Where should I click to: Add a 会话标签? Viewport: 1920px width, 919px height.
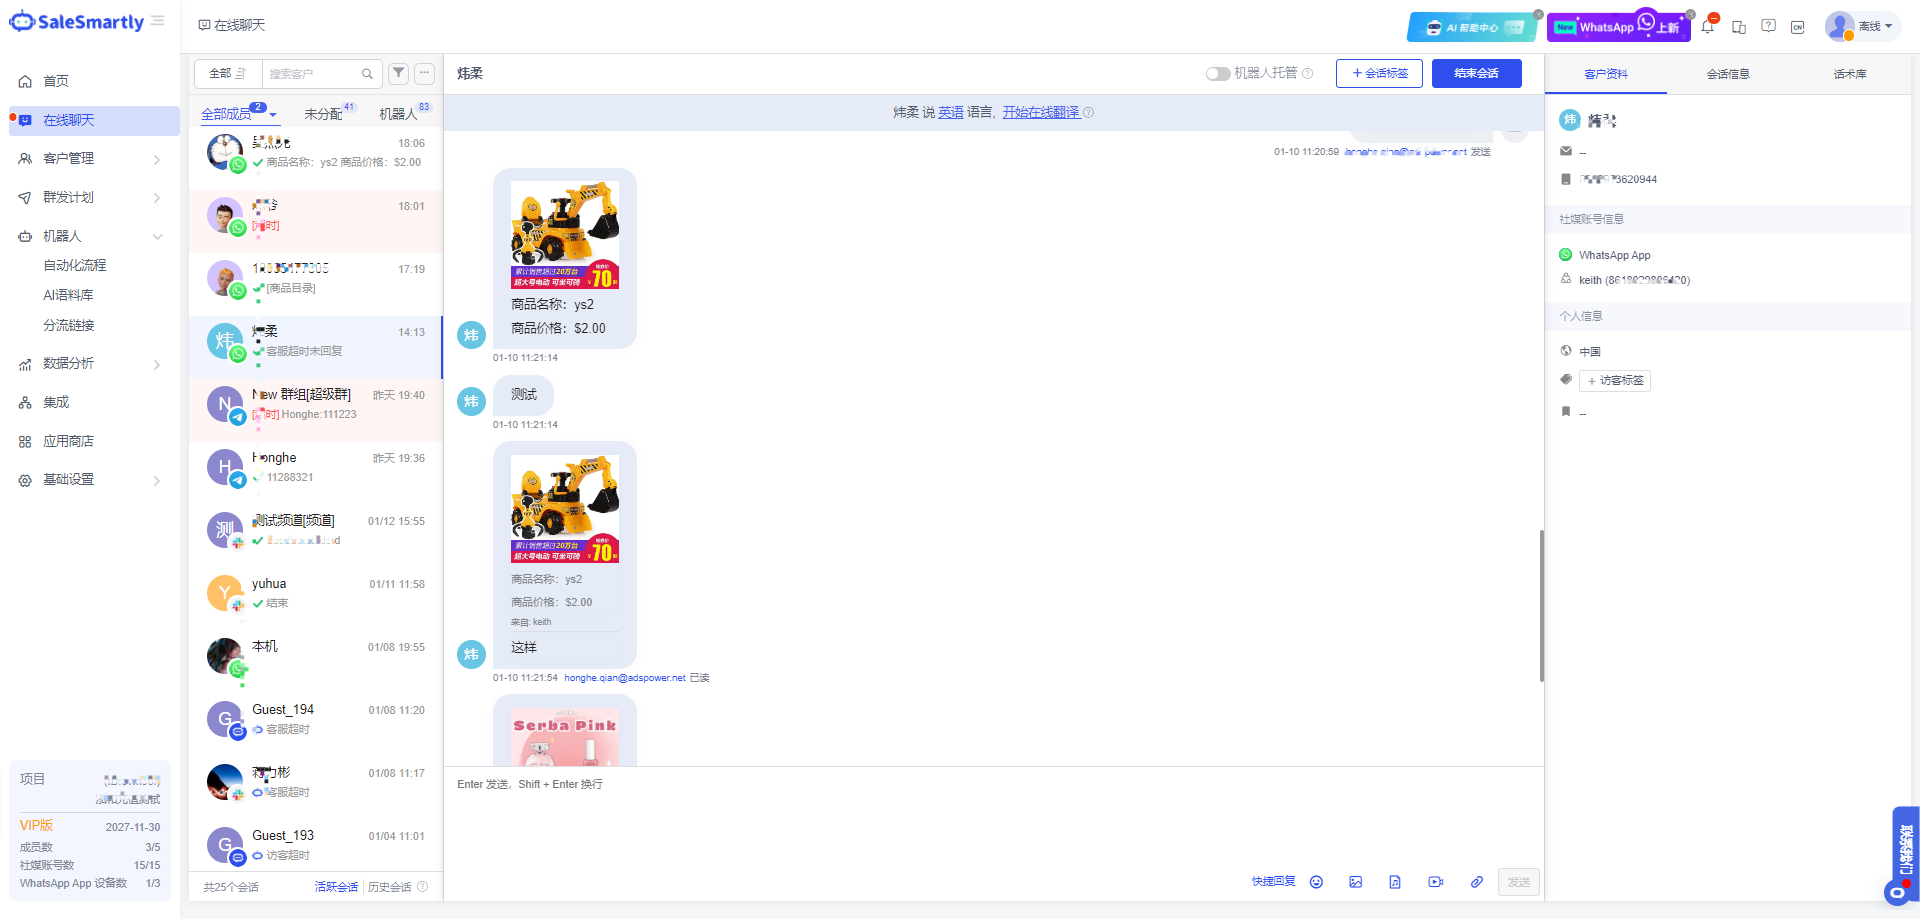(1379, 73)
